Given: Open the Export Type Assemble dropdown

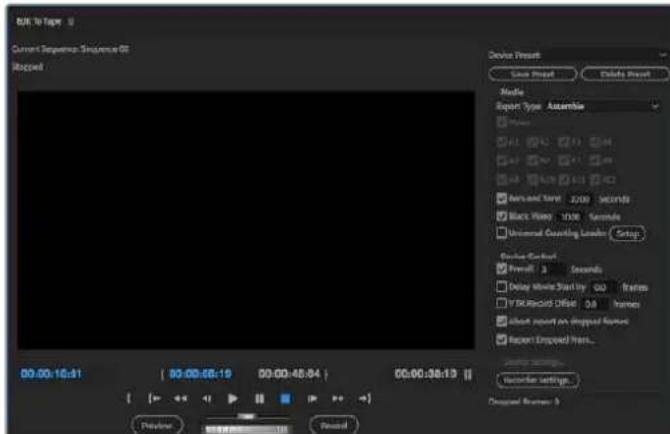Looking at the screenshot, I should pos(602,106).
